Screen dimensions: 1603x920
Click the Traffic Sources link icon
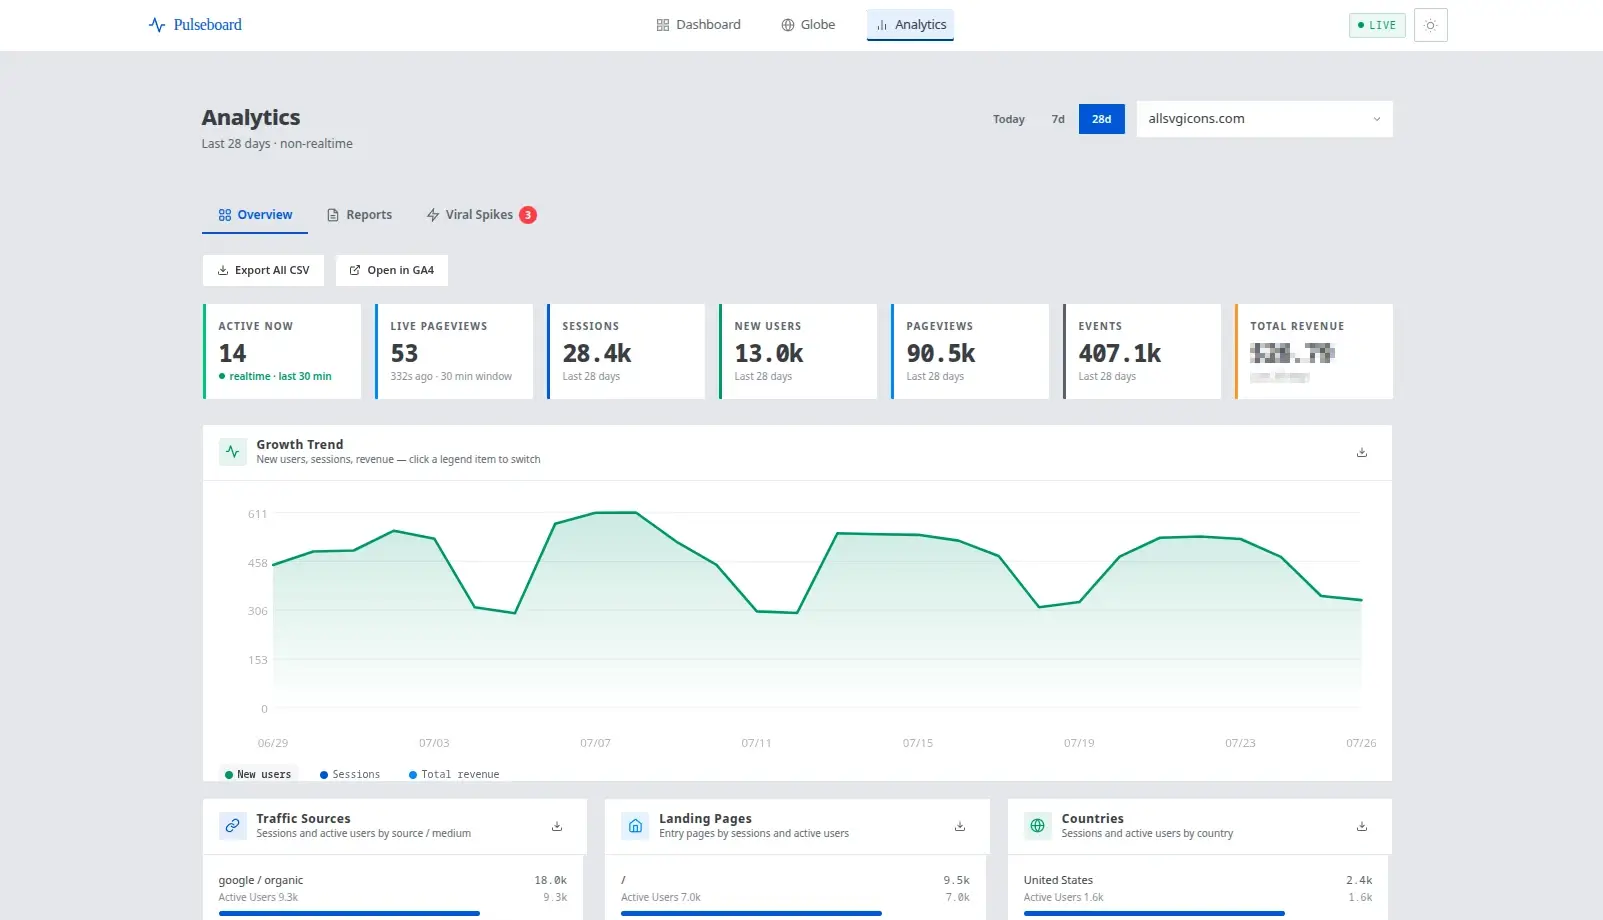pyautogui.click(x=233, y=826)
